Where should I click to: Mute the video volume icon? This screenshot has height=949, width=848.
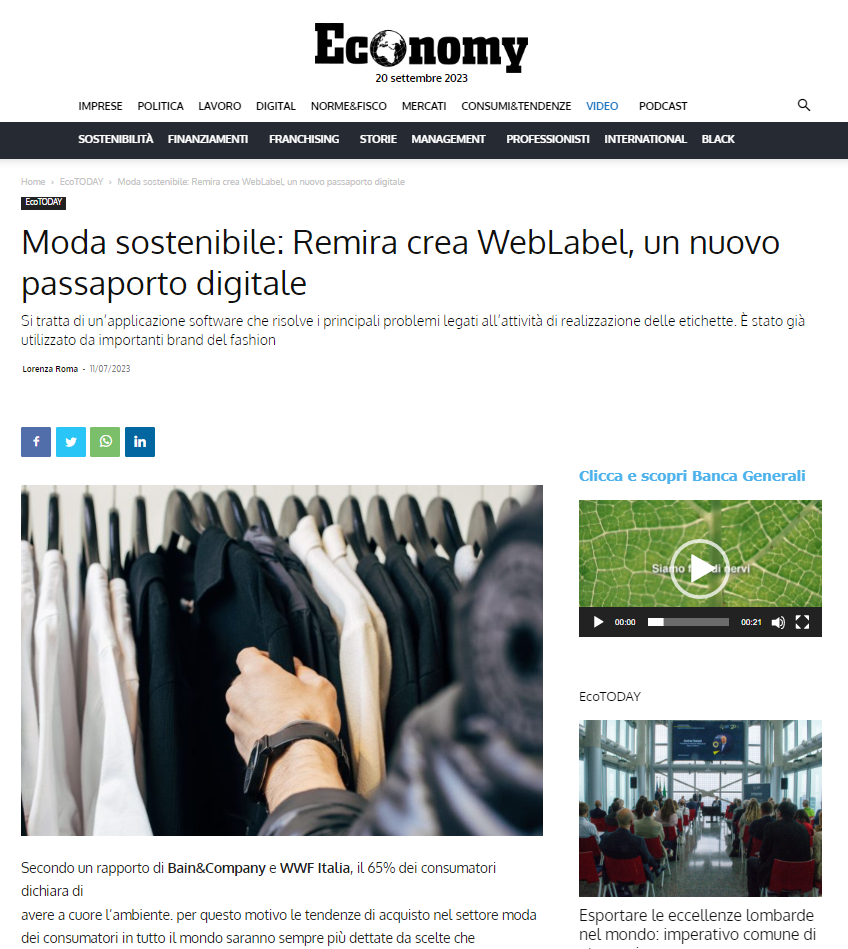click(x=778, y=622)
